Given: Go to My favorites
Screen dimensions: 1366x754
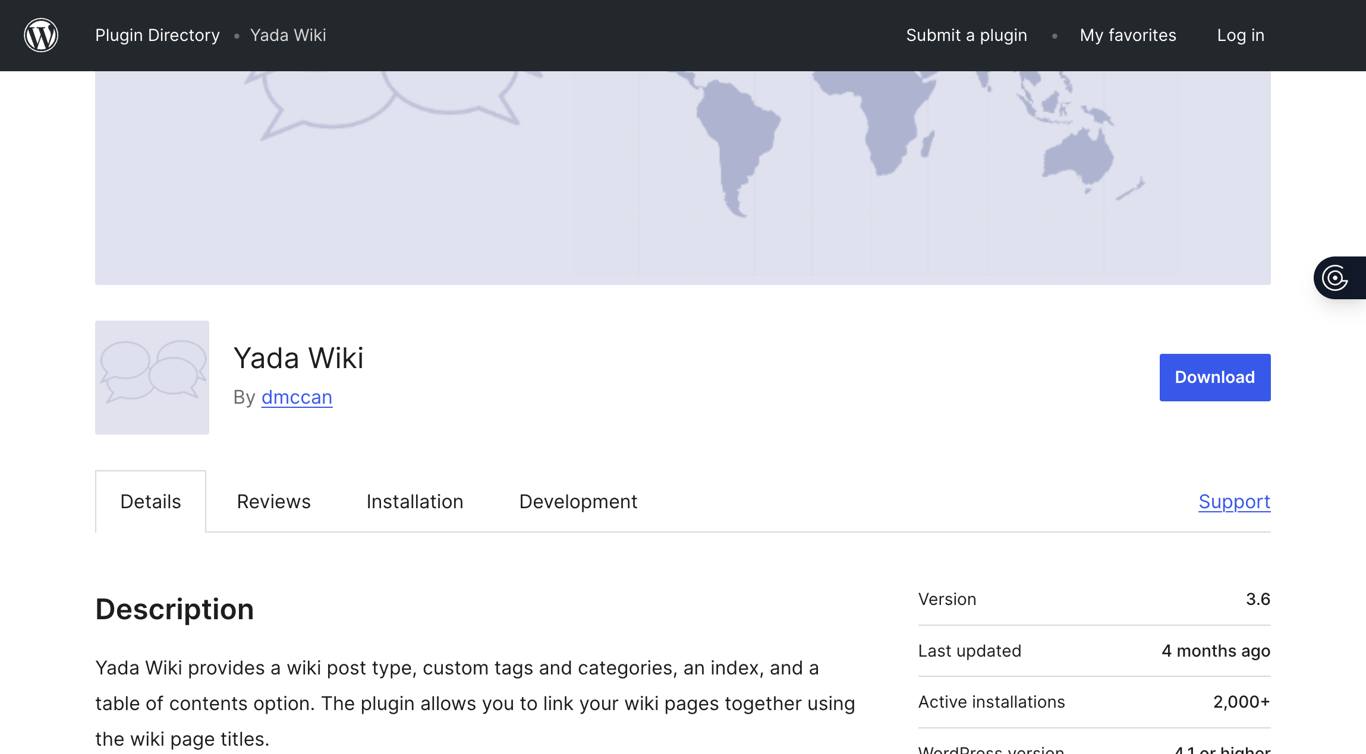Looking at the screenshot, I should click(x=1127, y=35).
